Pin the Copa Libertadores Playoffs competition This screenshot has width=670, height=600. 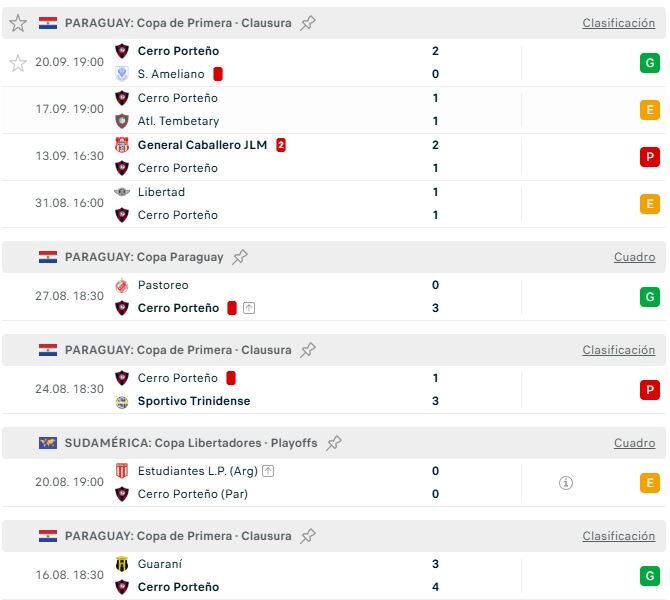(334, 443)
